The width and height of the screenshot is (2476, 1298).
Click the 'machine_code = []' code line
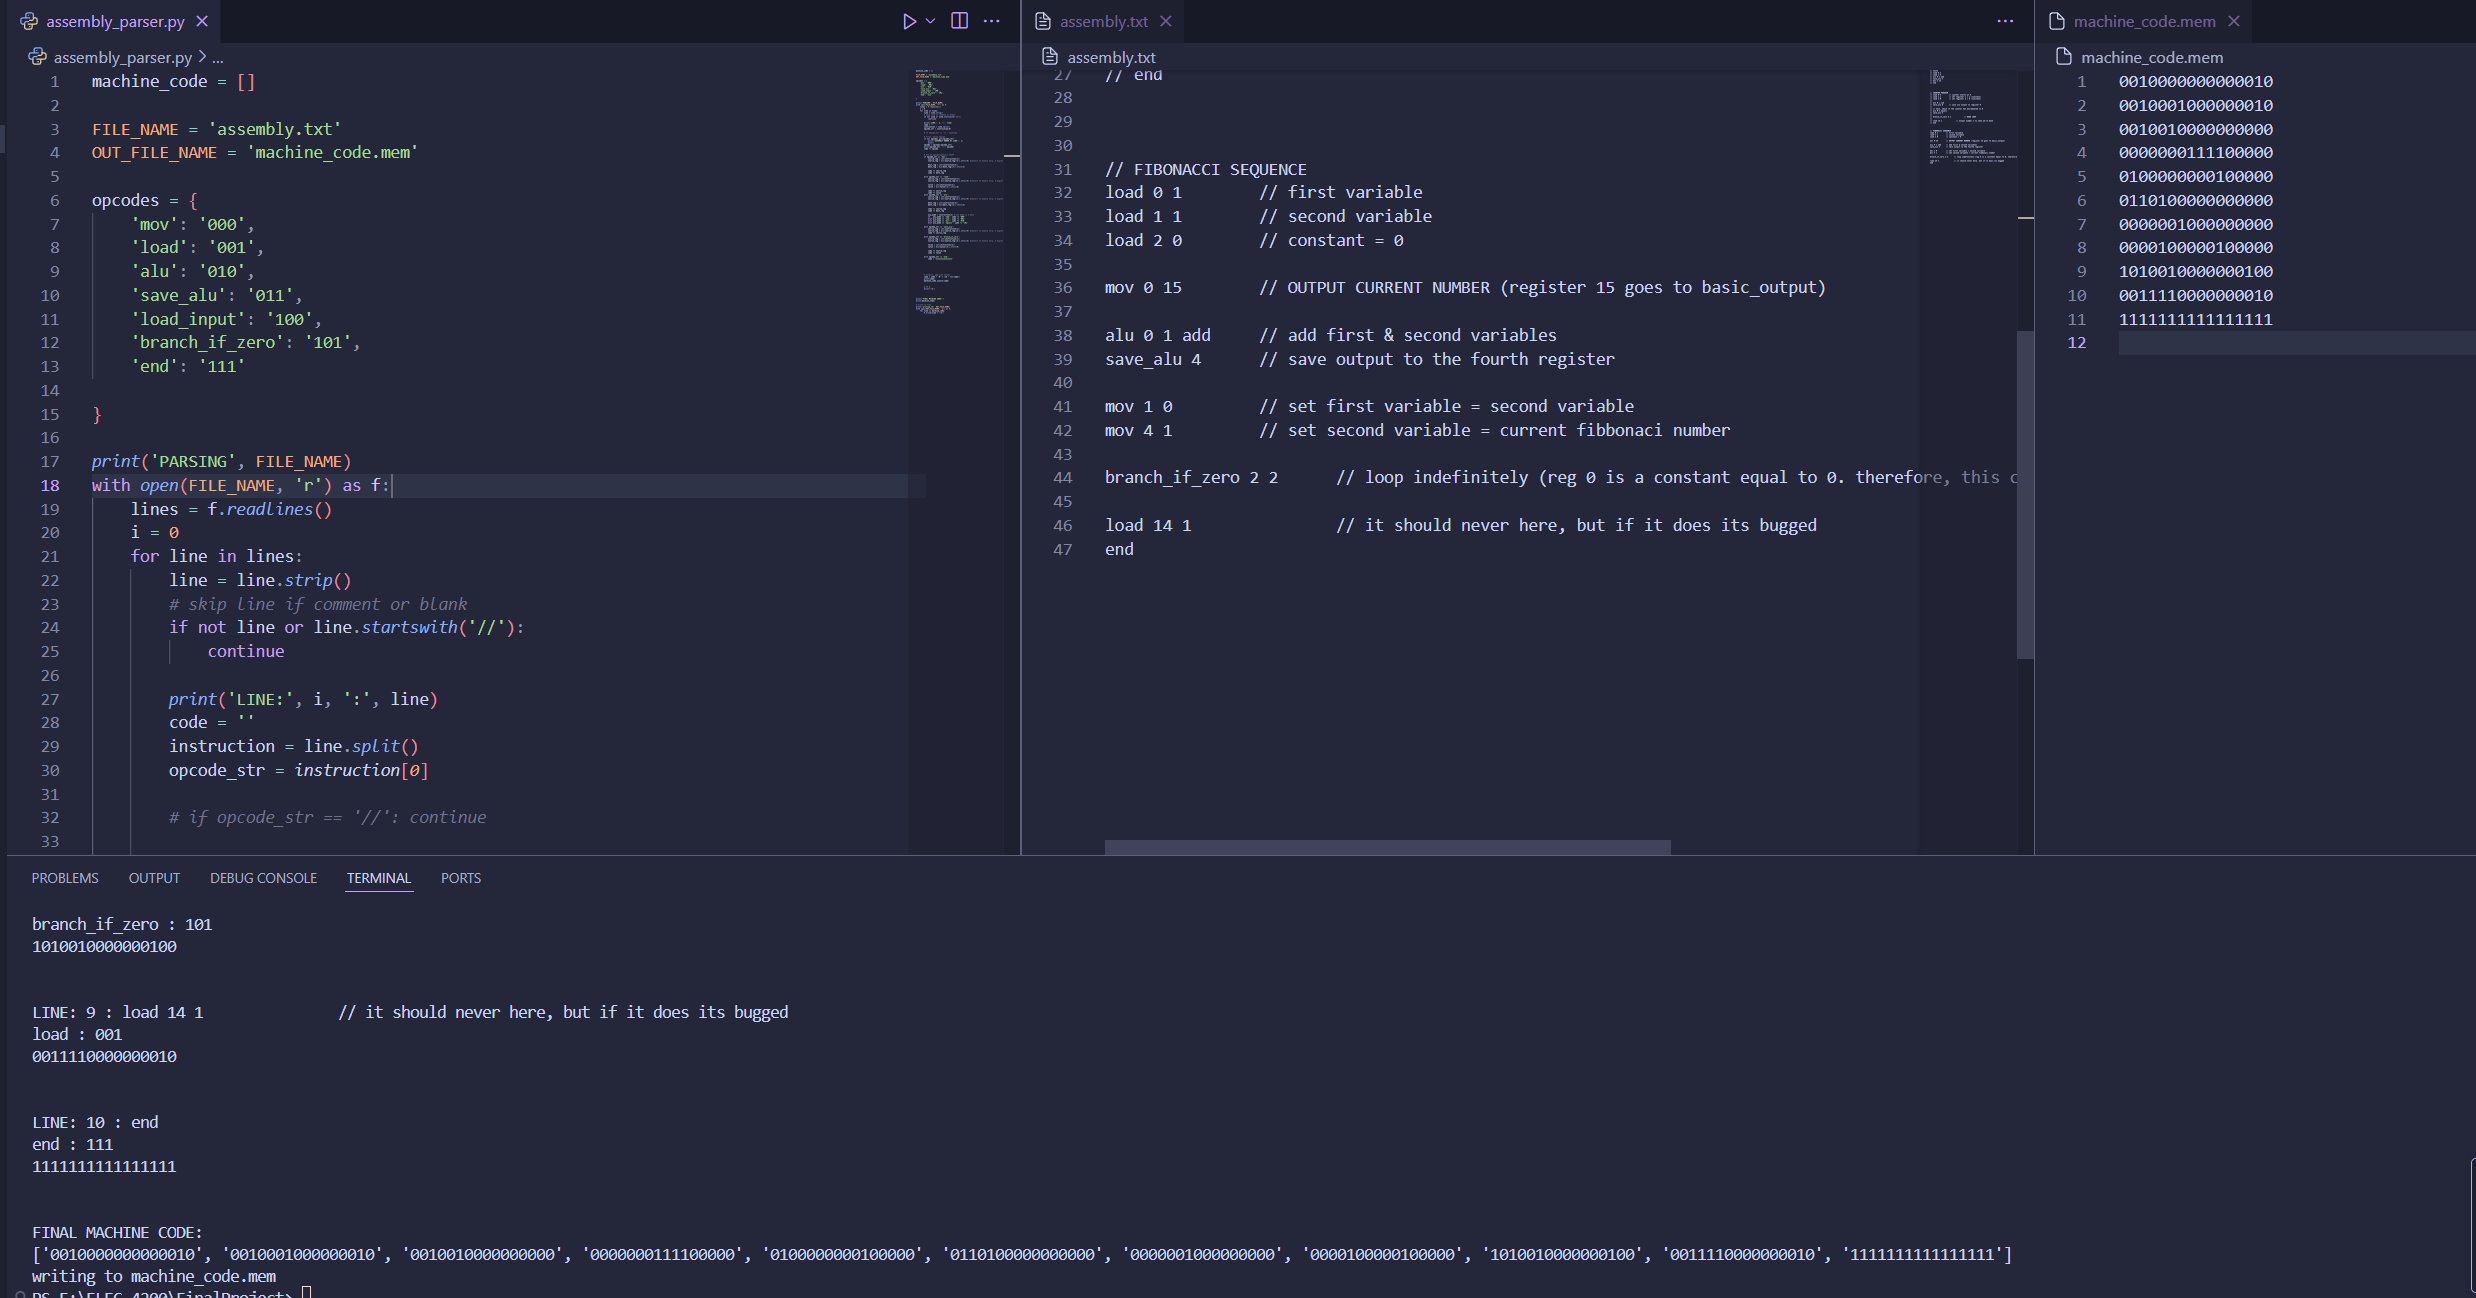(173, 82)
